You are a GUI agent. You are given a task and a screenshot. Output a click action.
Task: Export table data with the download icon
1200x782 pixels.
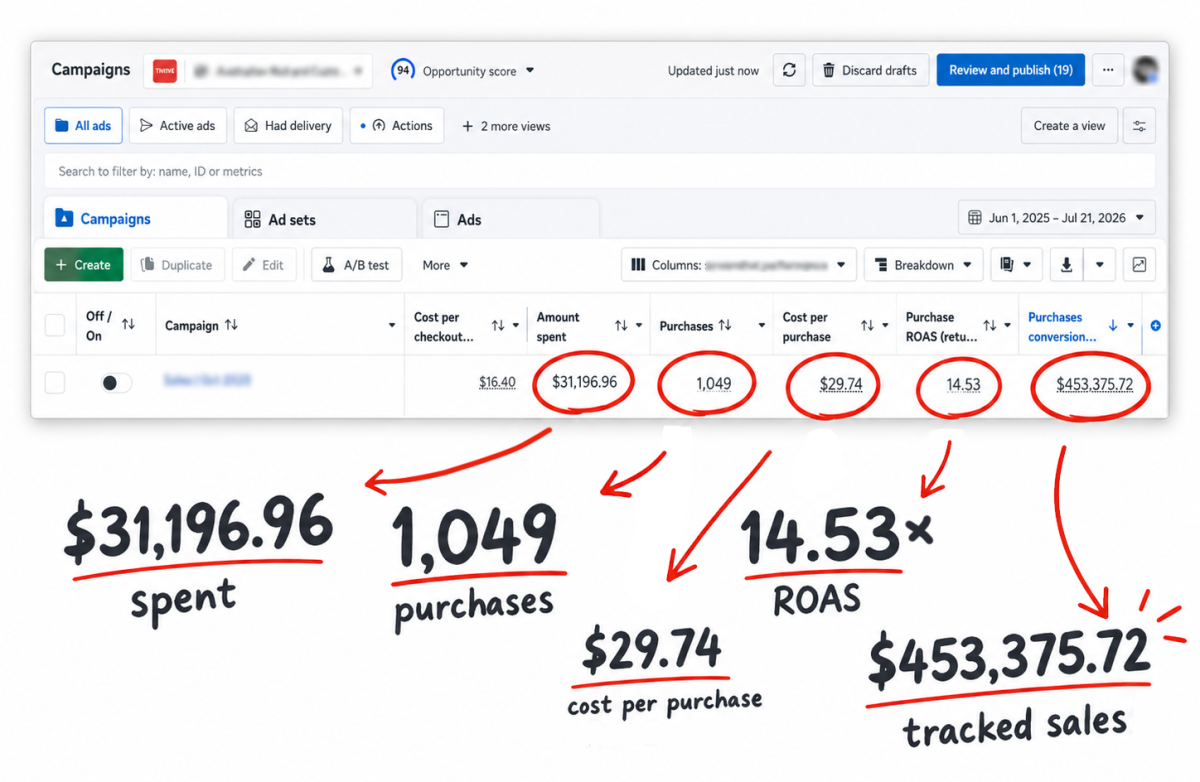[1066, 265]
